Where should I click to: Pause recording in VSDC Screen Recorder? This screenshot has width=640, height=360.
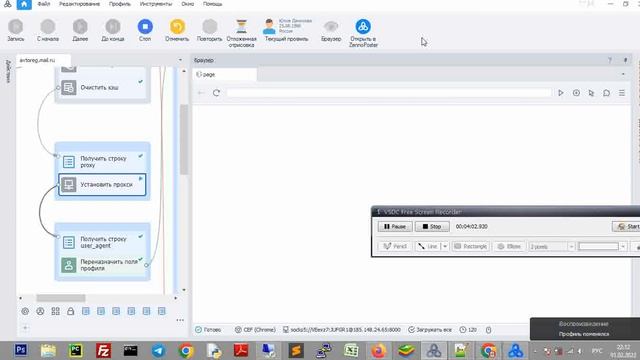coord(395,227)
